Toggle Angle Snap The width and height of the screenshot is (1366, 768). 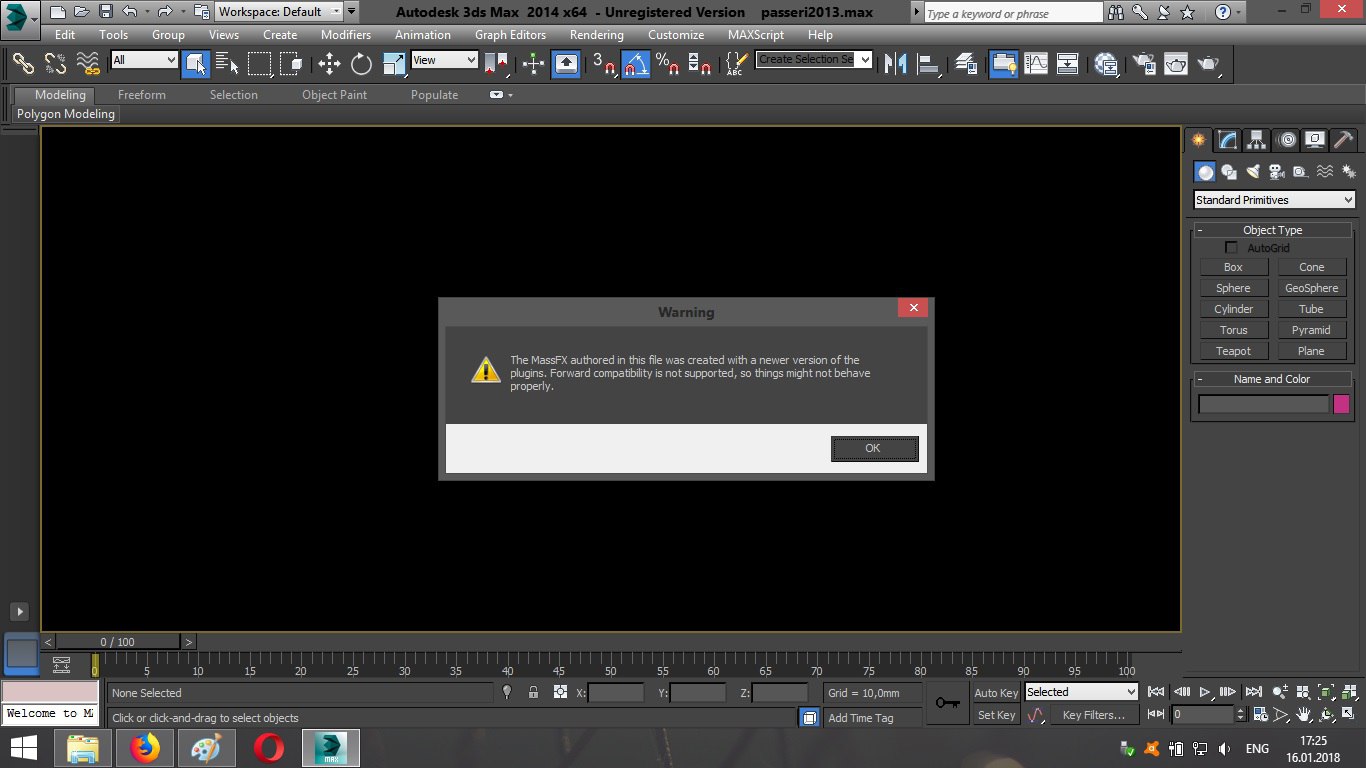pos(636,64)
